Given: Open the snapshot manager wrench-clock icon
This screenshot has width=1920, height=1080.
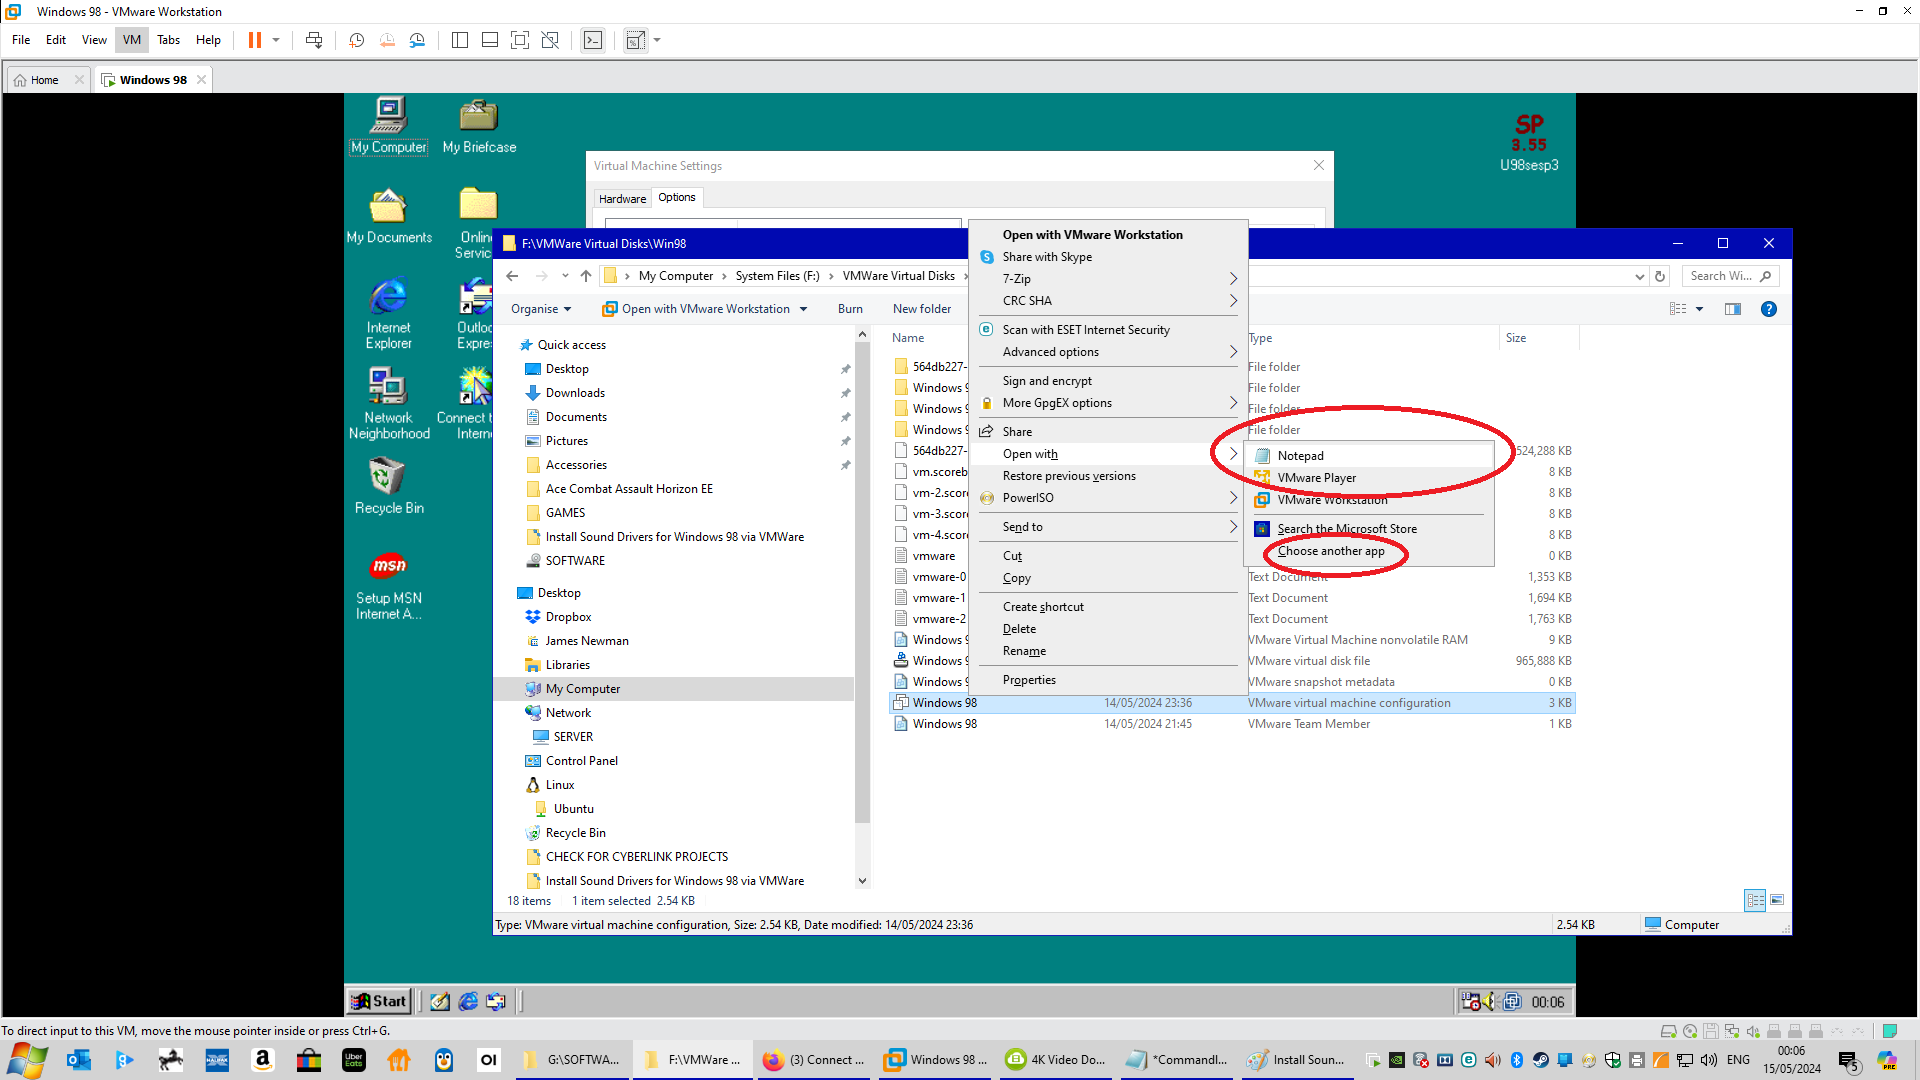Looking at the screenshot, I should pos(417,40).
